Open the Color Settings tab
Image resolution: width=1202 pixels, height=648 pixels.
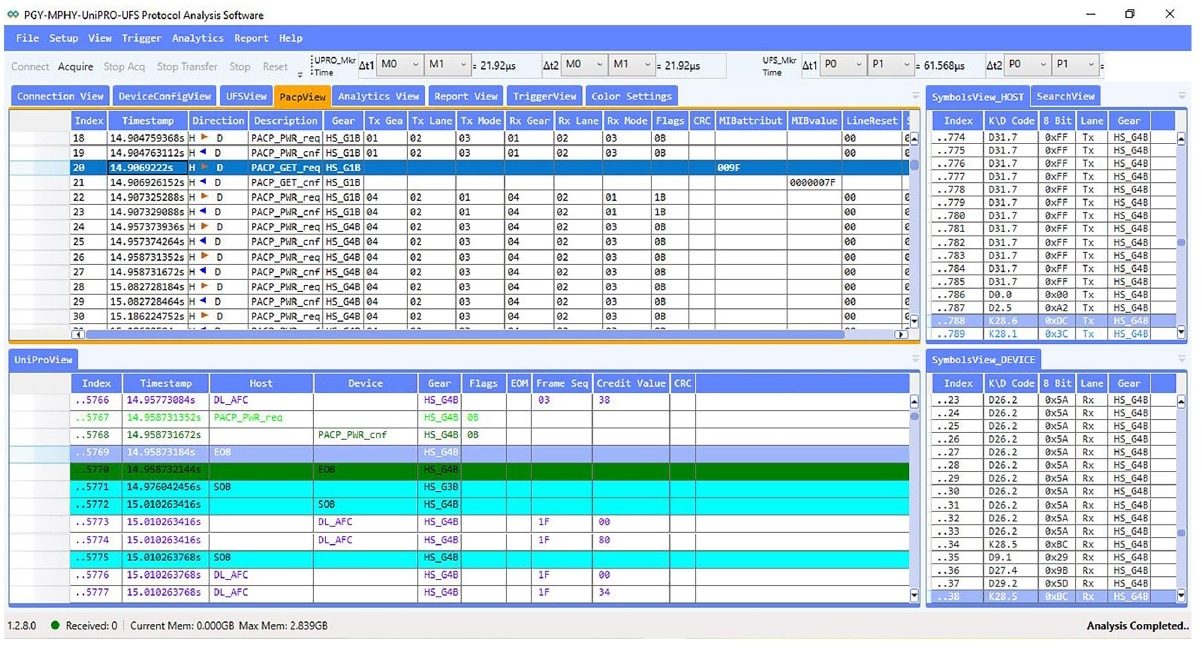[x=631, y=96]
